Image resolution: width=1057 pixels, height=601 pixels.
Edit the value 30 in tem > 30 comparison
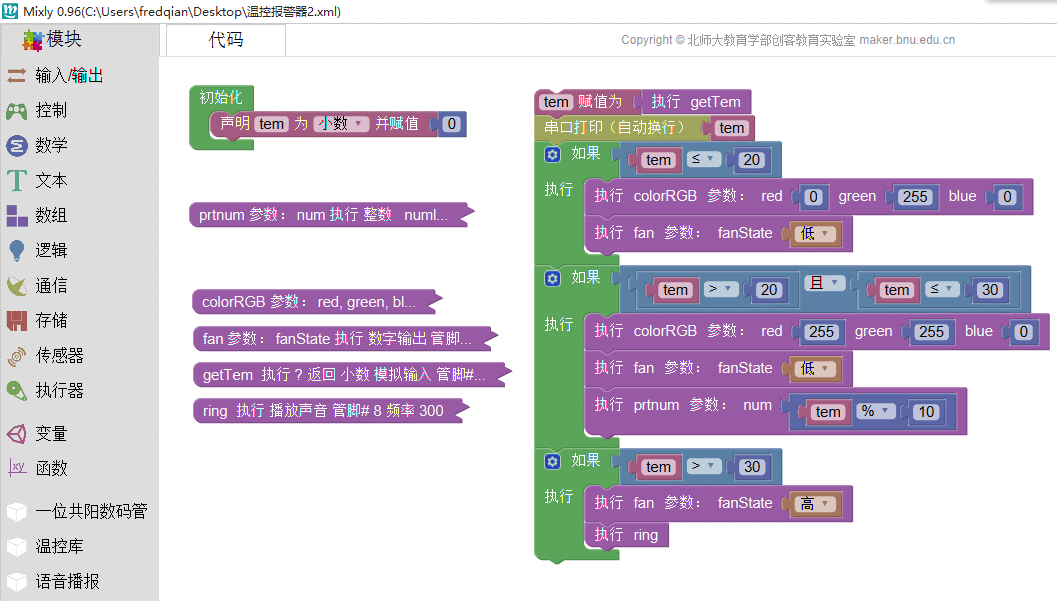pos(752,467)
